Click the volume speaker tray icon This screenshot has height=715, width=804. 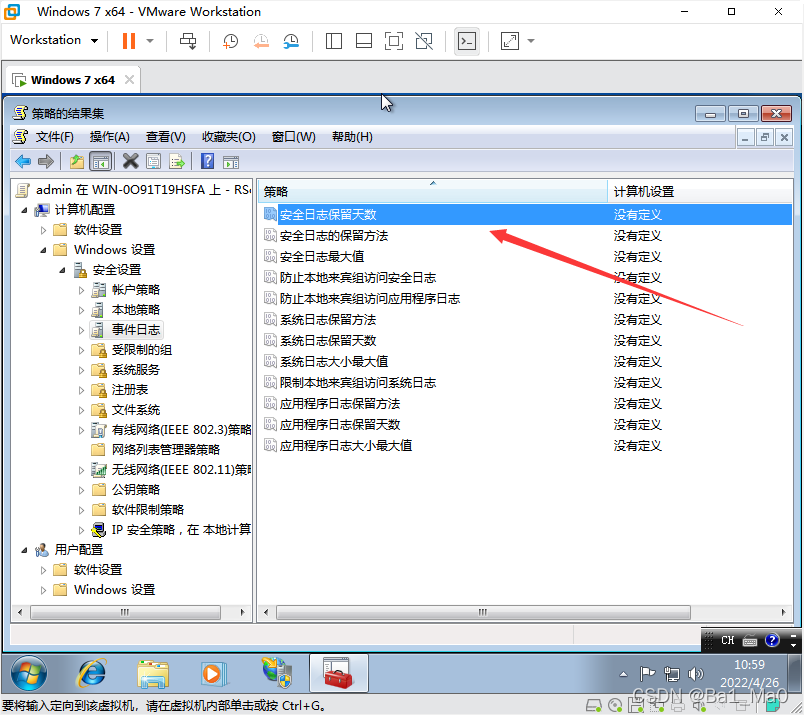tap(696, 673)
